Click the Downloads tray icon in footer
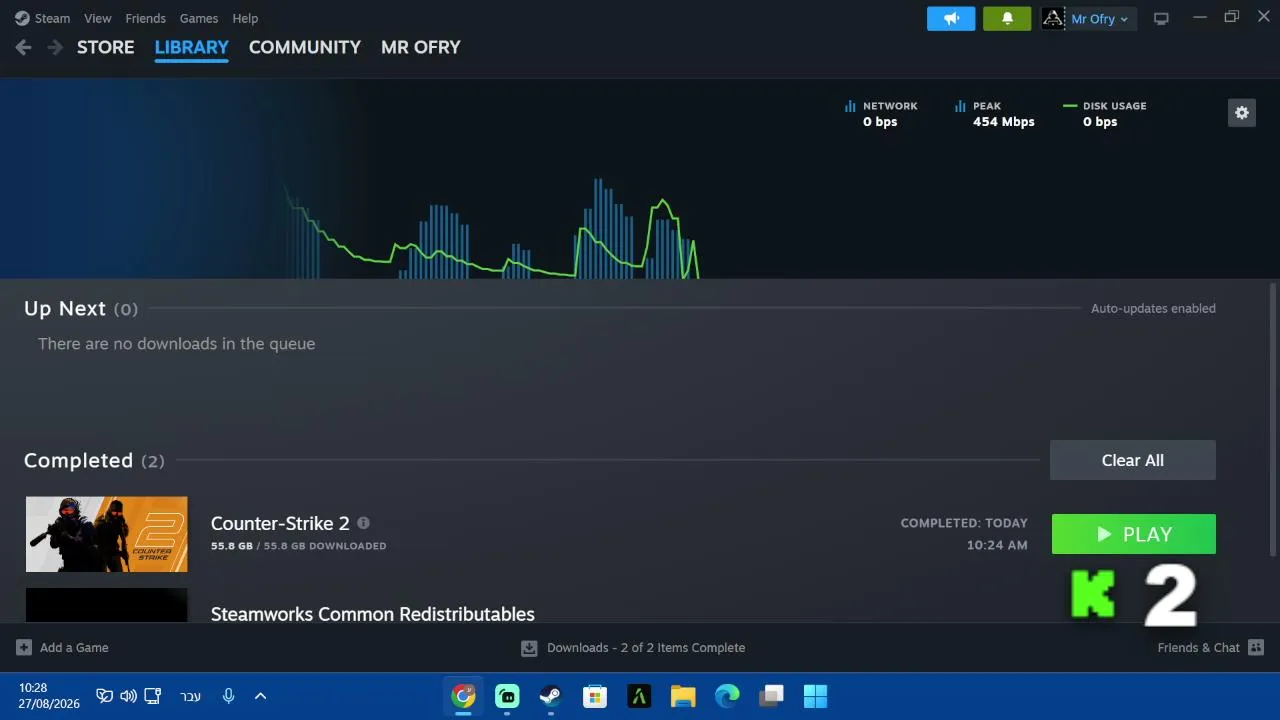Image resolution: width=1280 pixels, height=720 pixels. (x=529, y=648)
